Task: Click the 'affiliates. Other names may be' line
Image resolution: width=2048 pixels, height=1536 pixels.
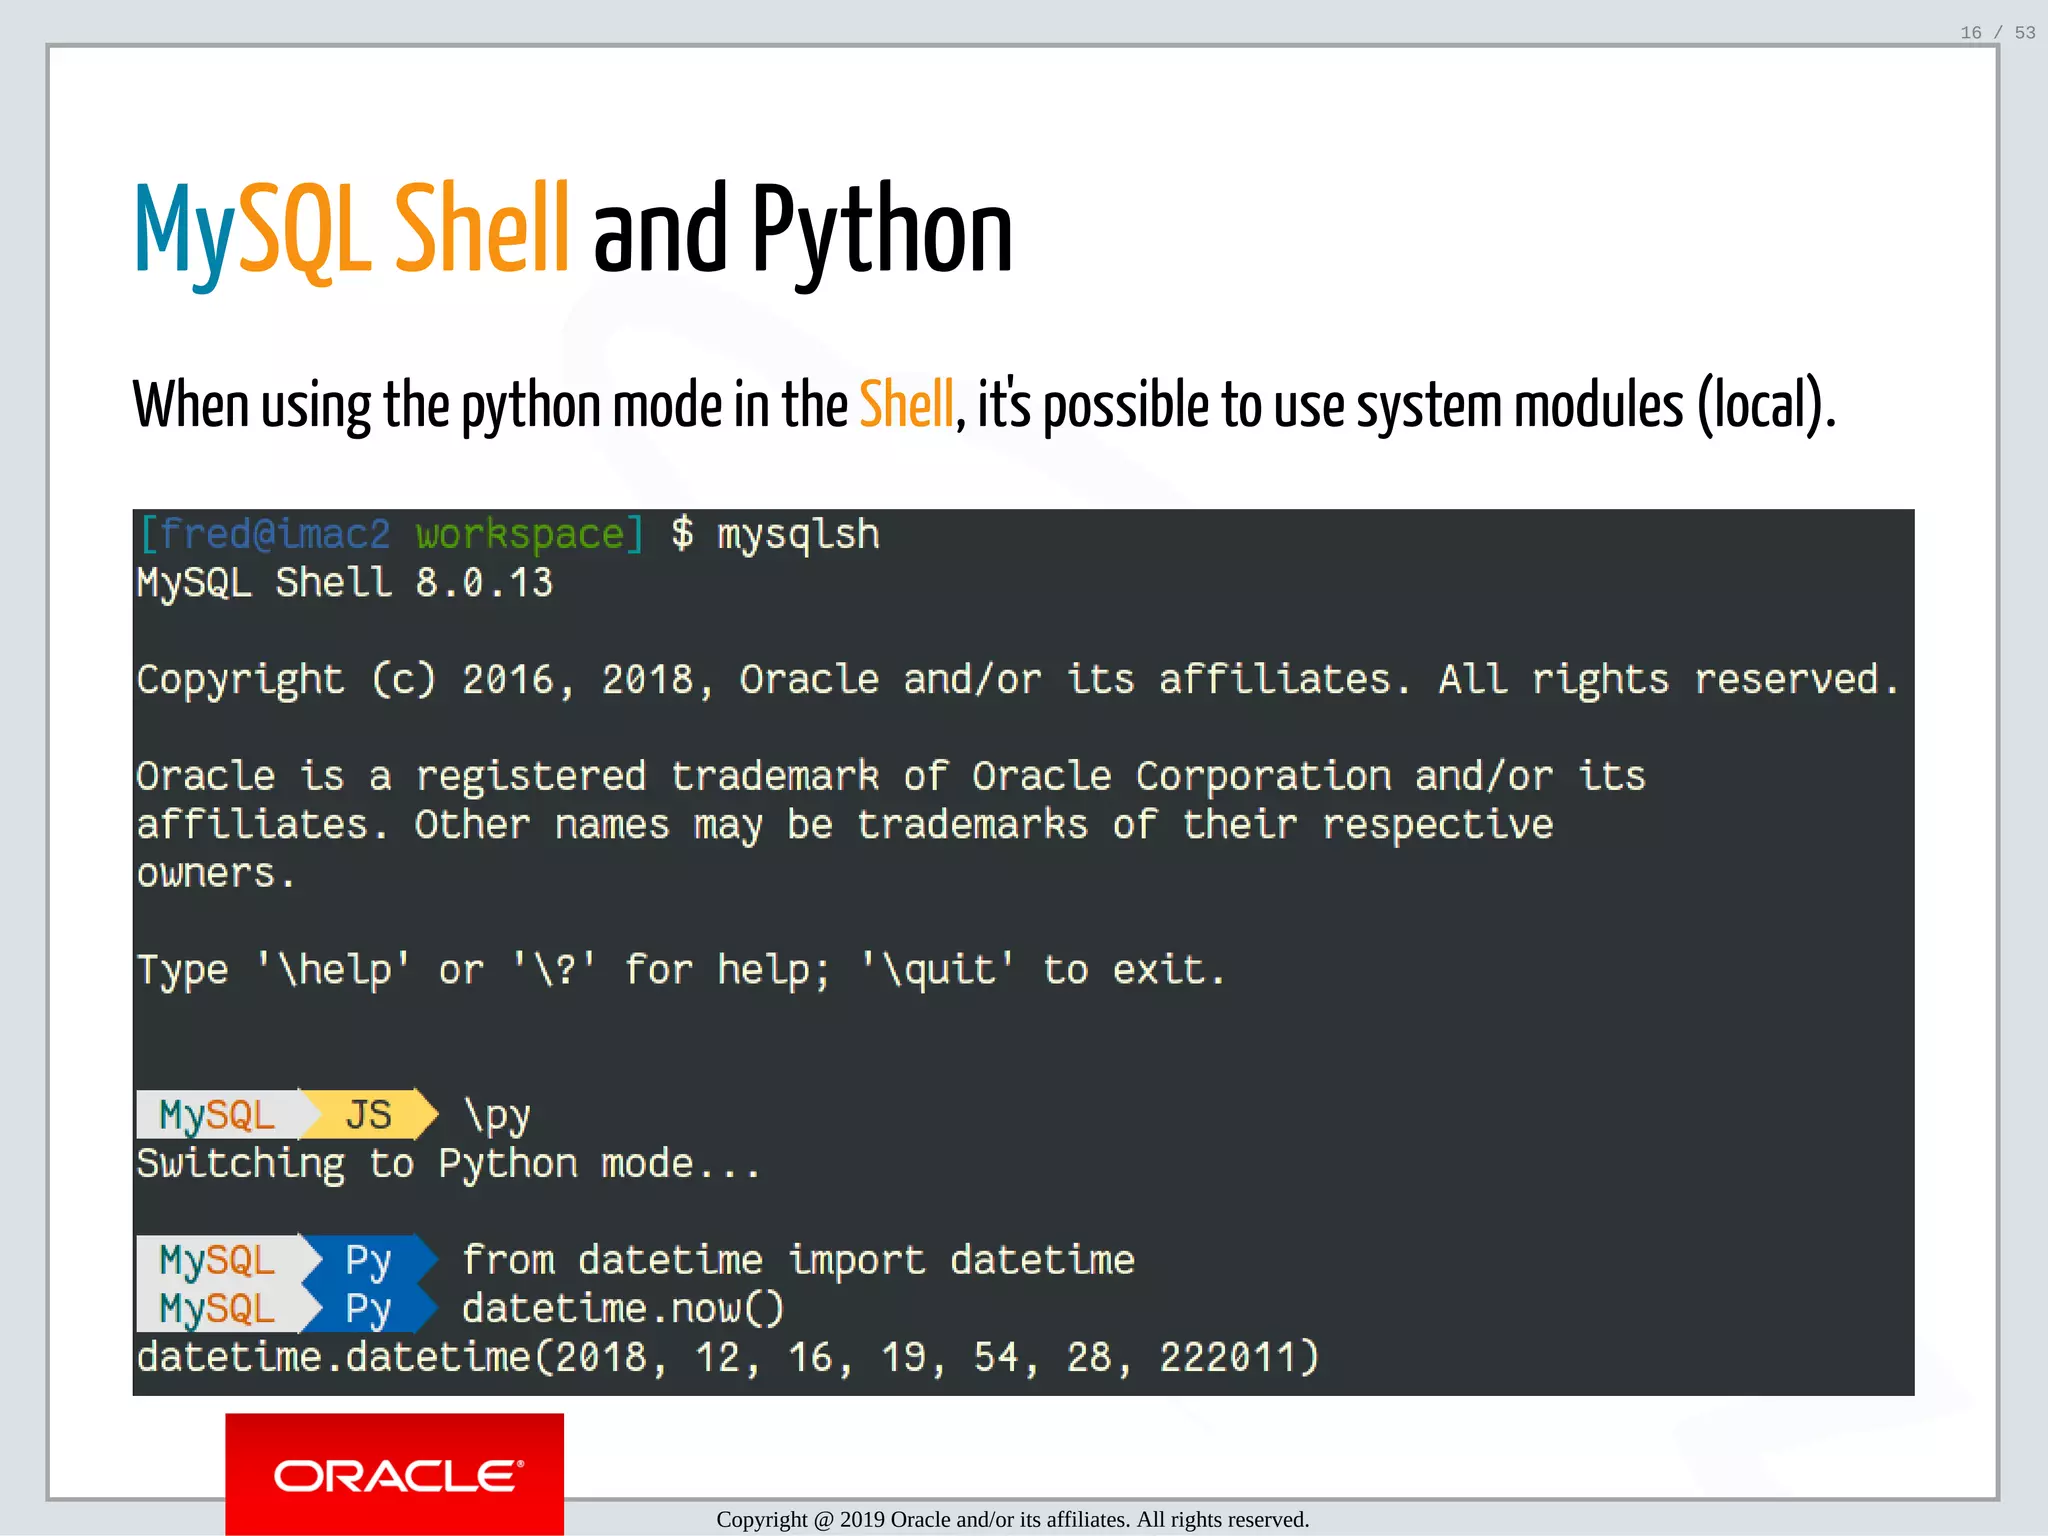Action: pos(845,825)
